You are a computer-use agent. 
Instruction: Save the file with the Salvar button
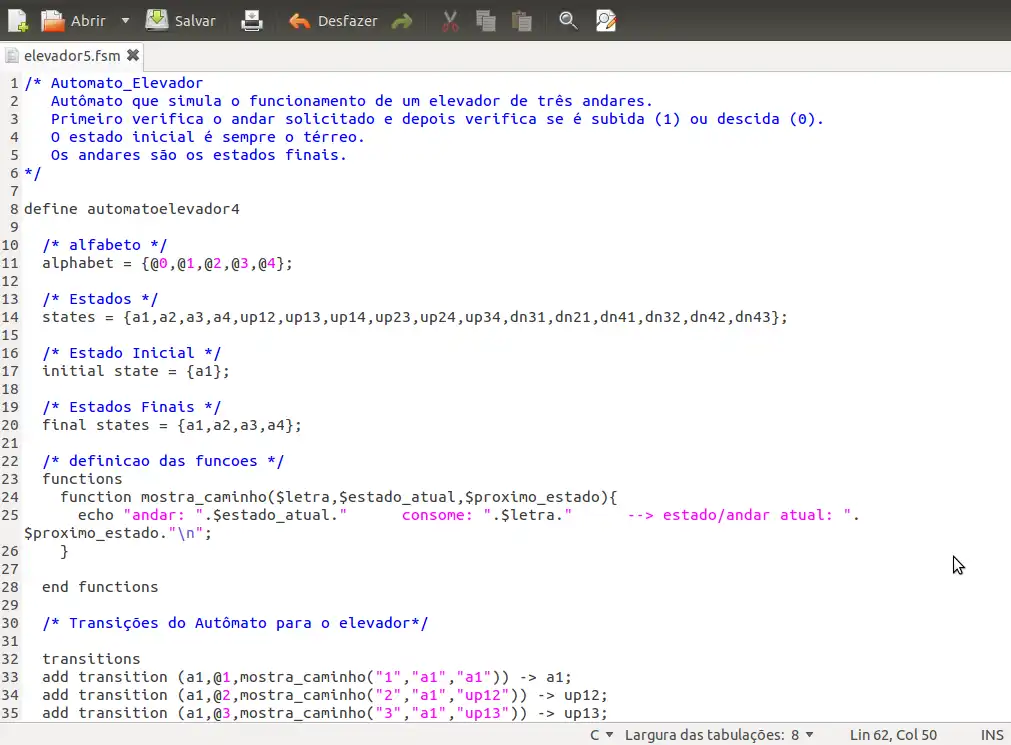pyautogui.click(x=181, y=21)
